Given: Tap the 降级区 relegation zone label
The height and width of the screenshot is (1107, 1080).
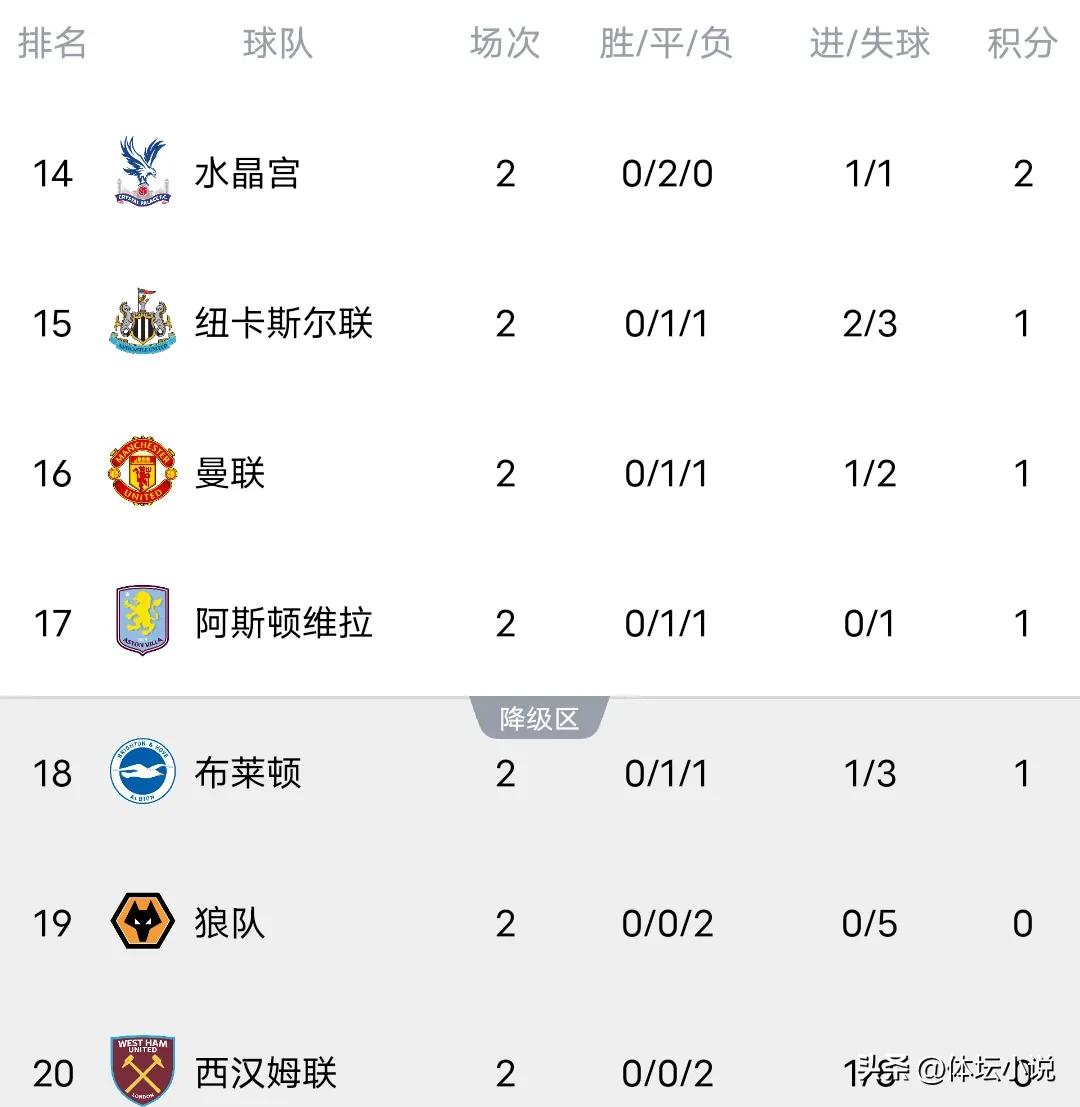Looking at the screenshot, I should pyautogui.click(x=539, y=719).
